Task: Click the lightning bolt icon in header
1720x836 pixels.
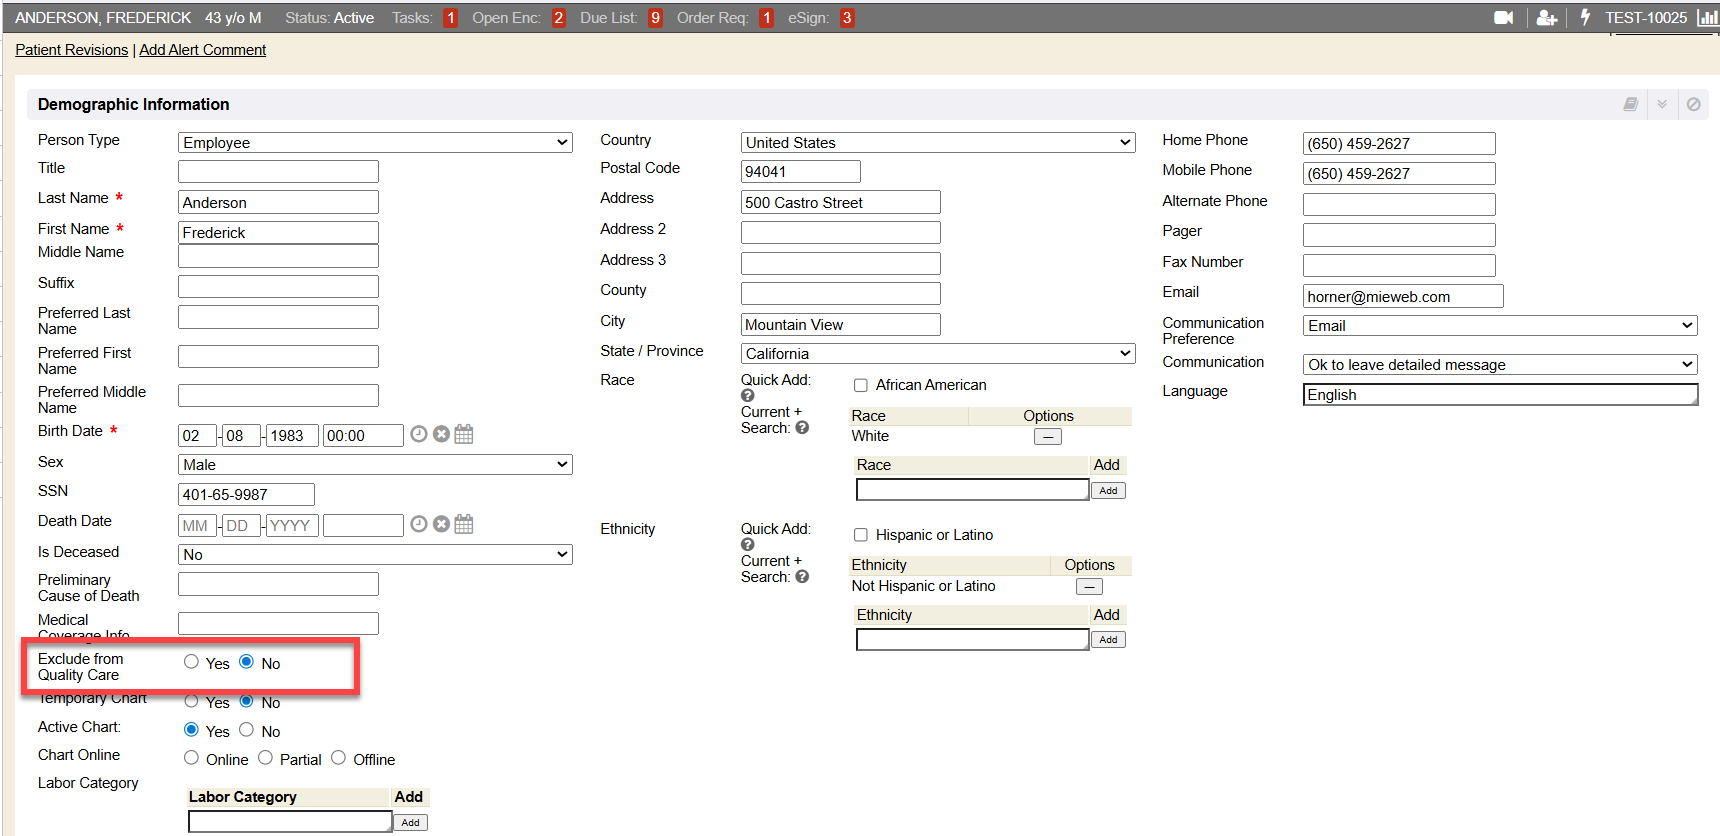Action: click(1585, 18)
